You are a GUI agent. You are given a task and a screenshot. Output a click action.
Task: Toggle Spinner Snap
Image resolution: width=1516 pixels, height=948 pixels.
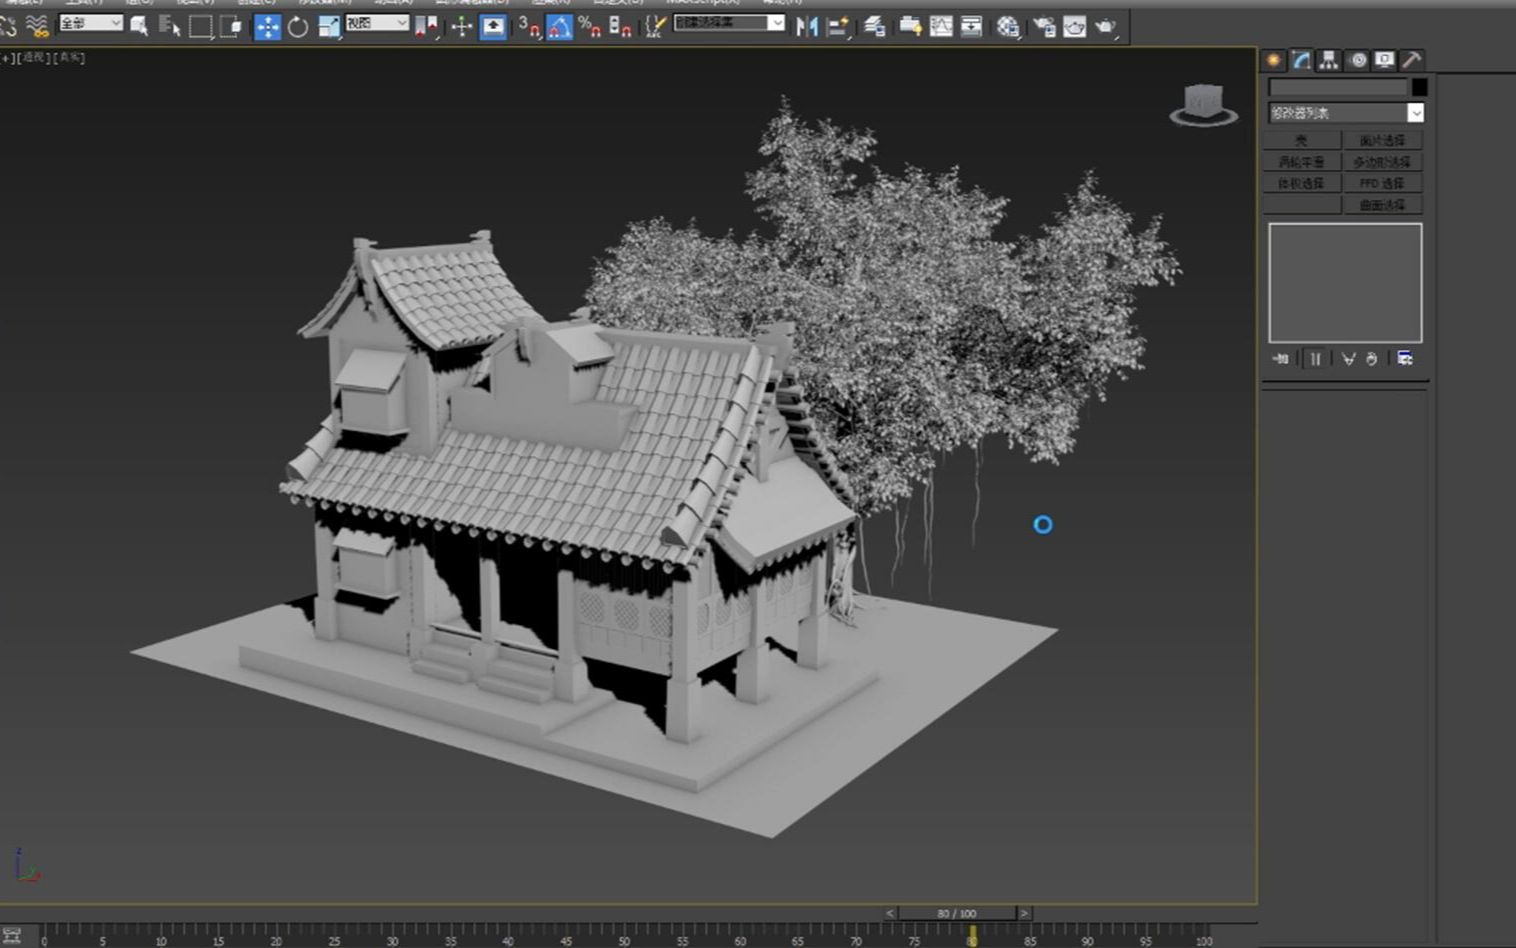pos(620,27)
